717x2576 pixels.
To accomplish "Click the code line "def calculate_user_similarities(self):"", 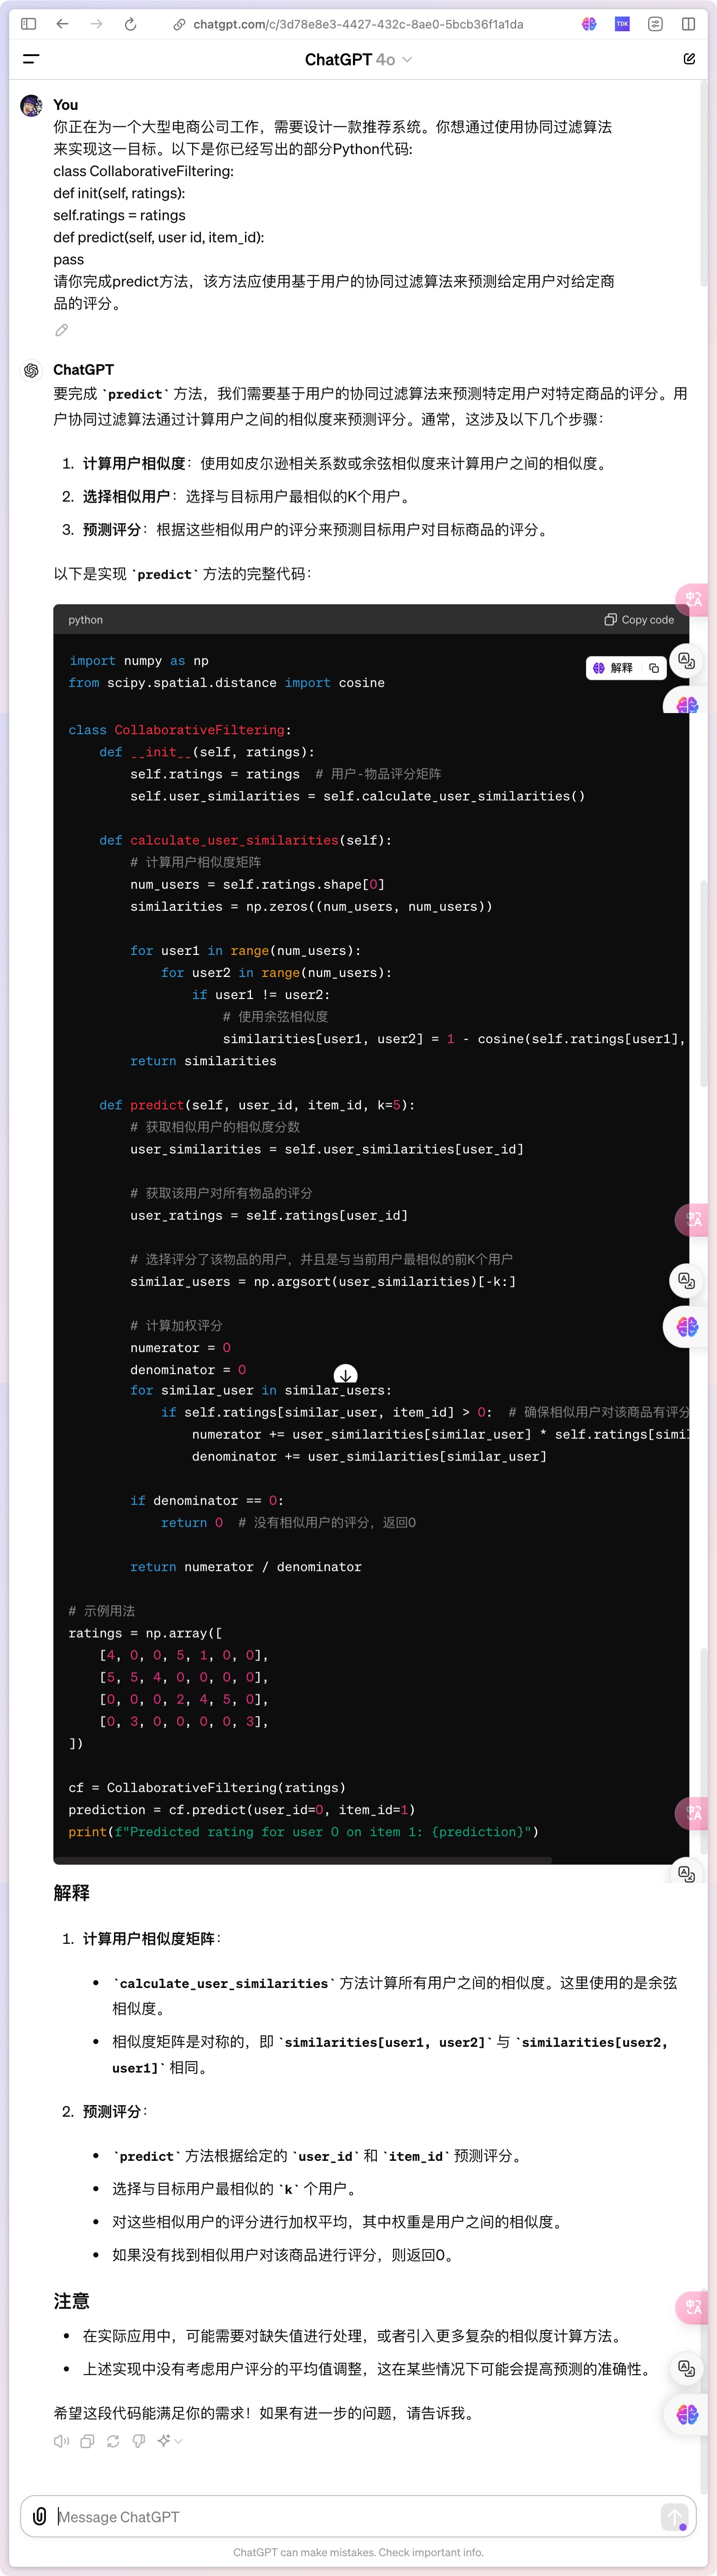I will tap(246, 840).
